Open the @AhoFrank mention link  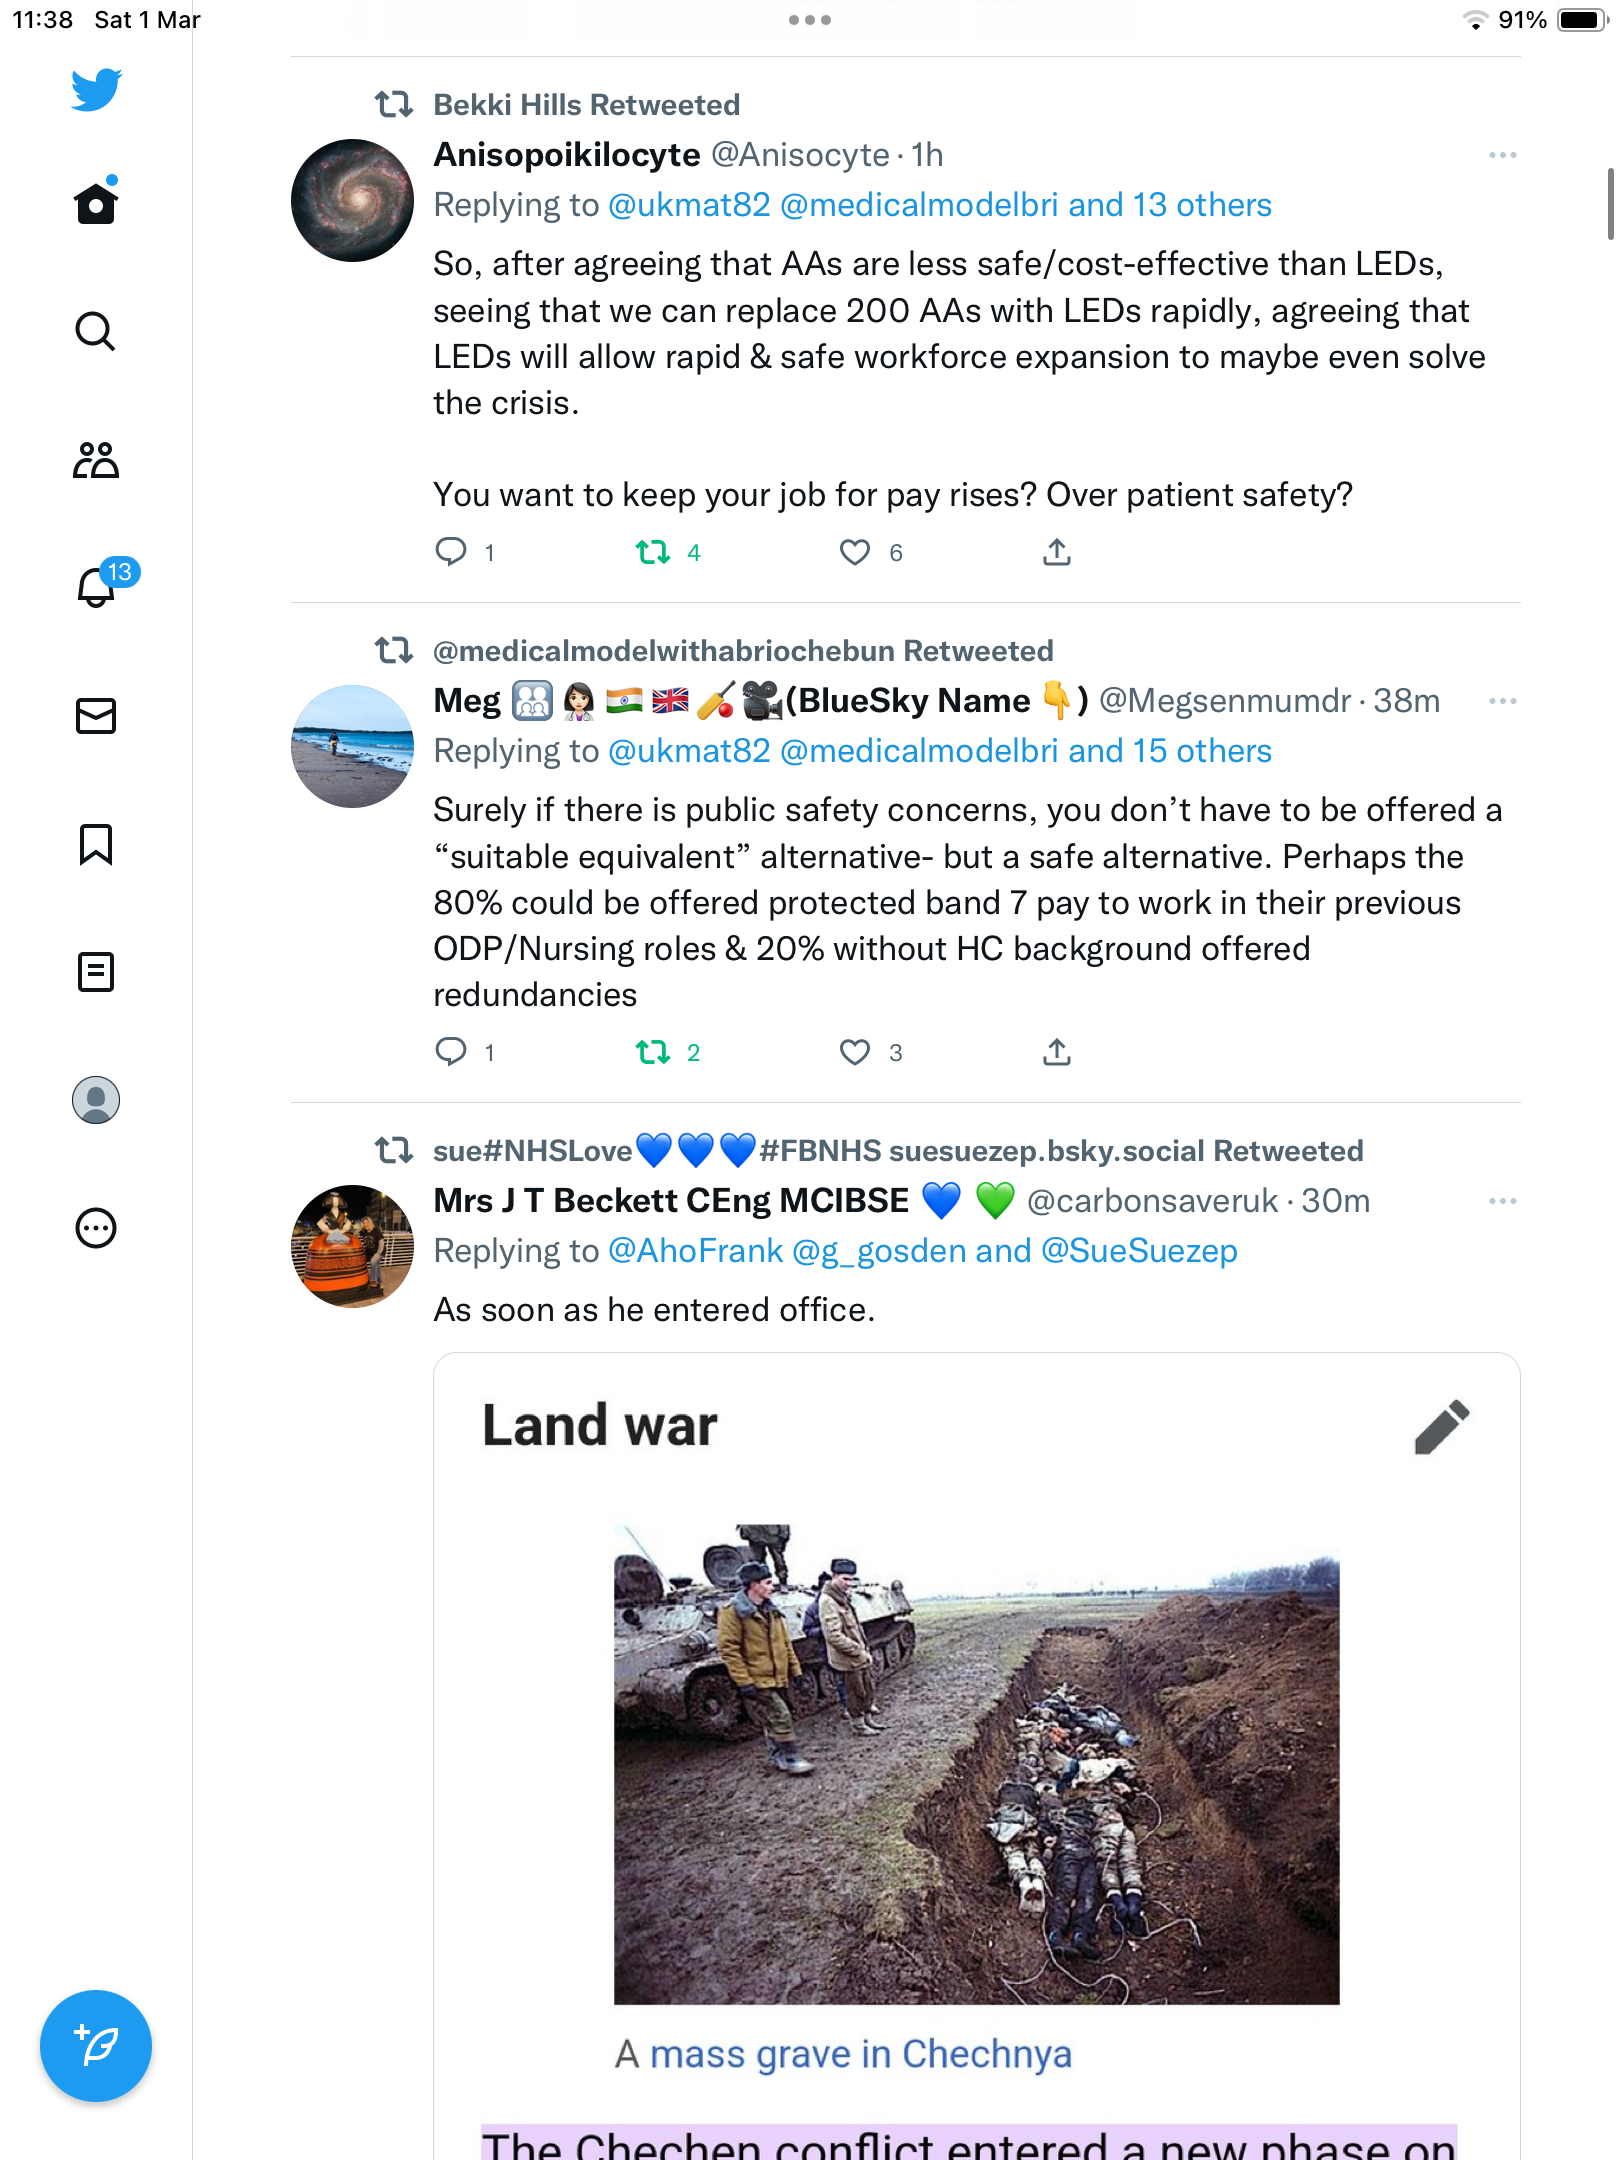point(695,1251)
